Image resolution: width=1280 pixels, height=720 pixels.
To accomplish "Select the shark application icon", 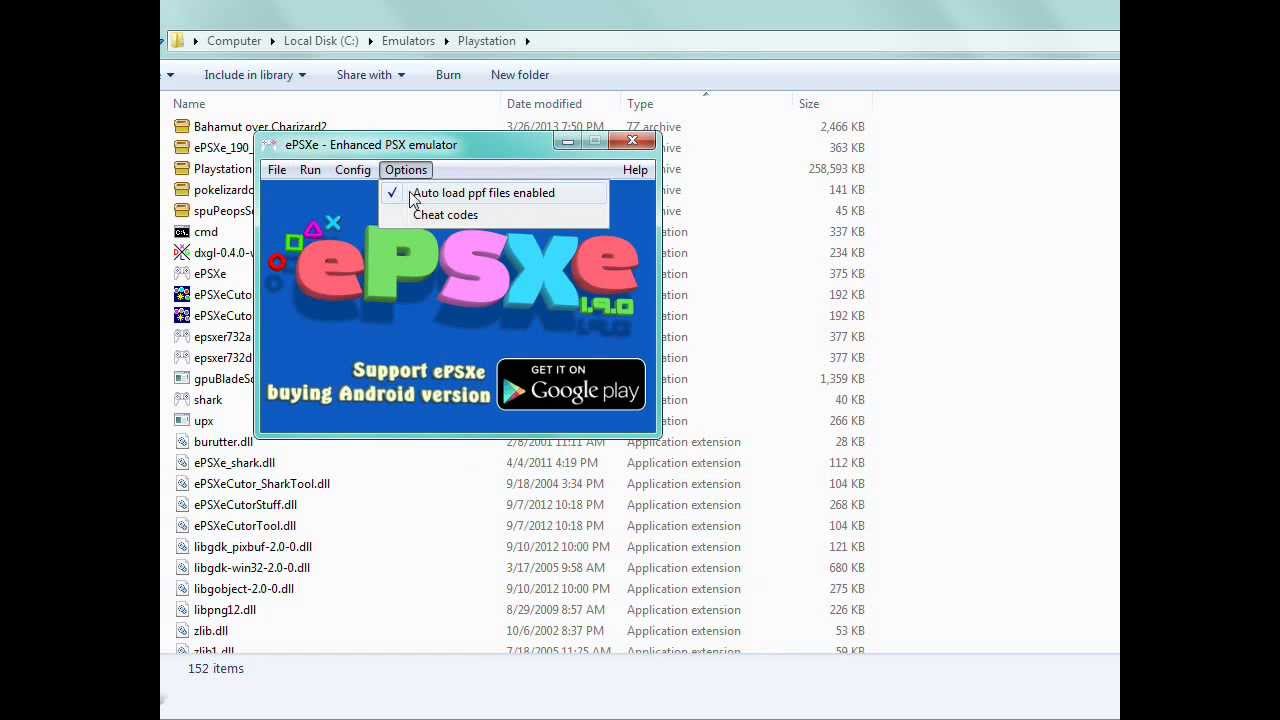I will click(x=181, y=400).
